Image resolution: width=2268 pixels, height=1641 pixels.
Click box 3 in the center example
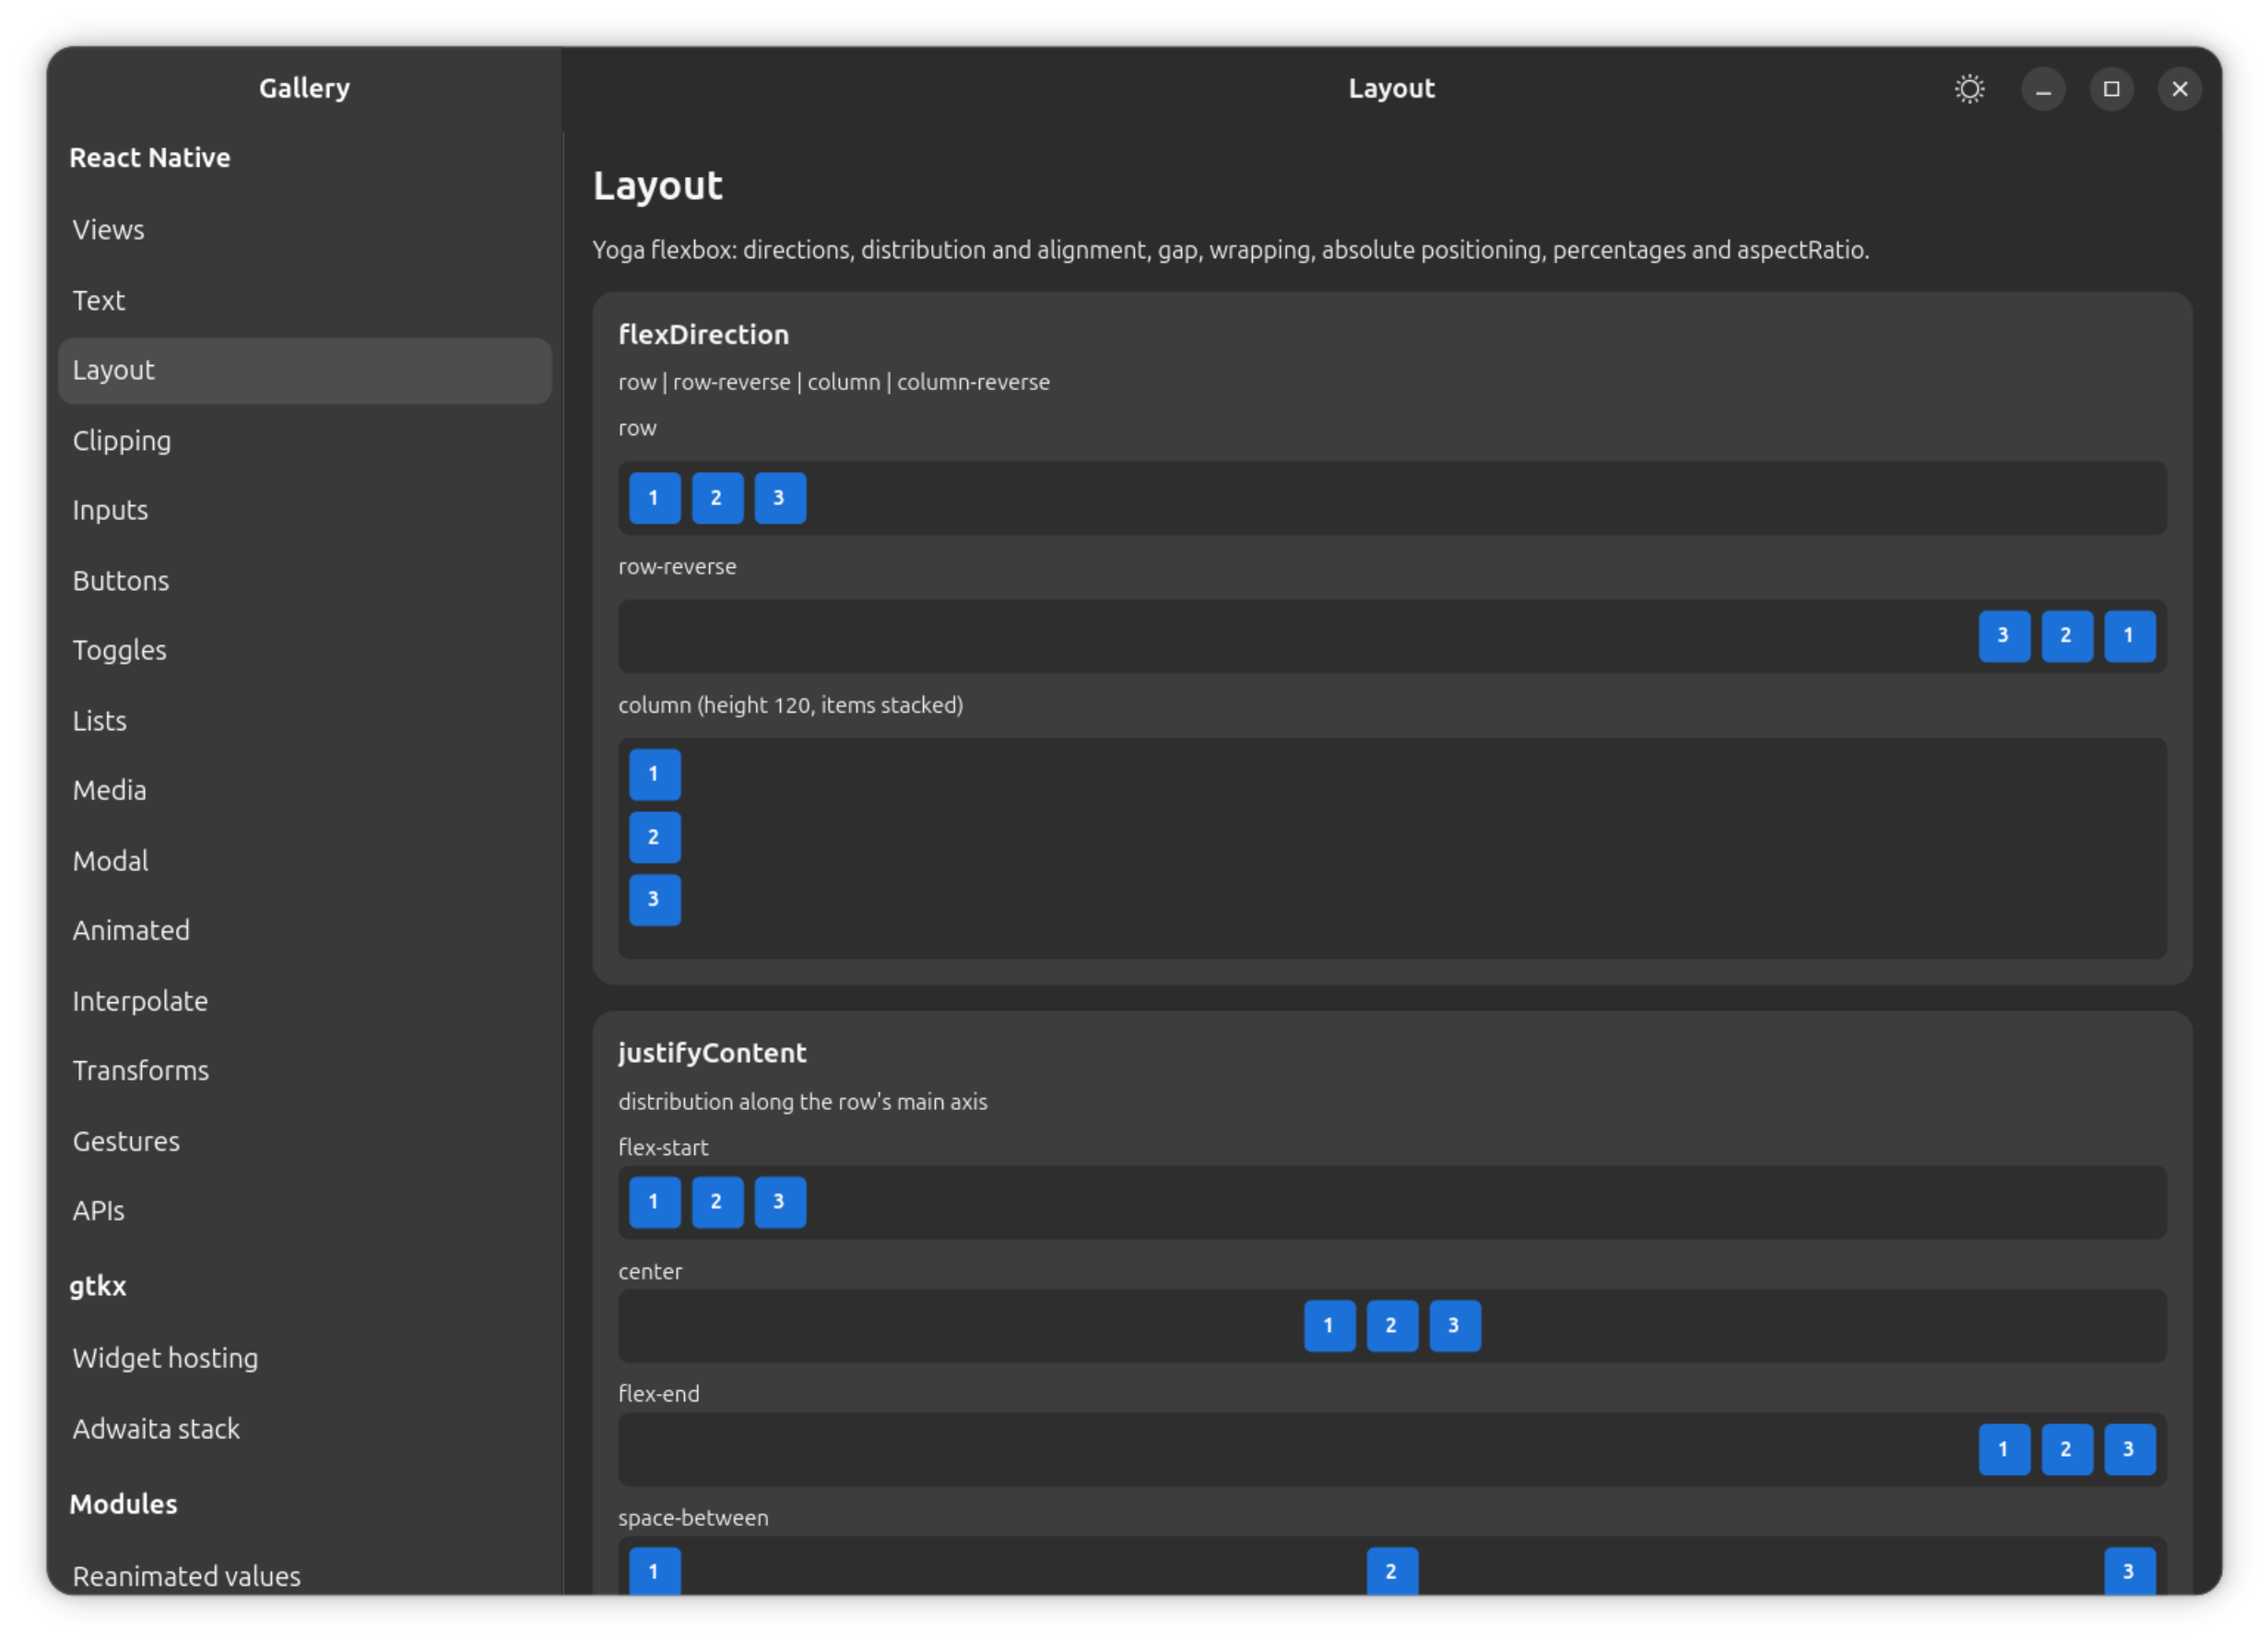click(x=1454, y=1326)
